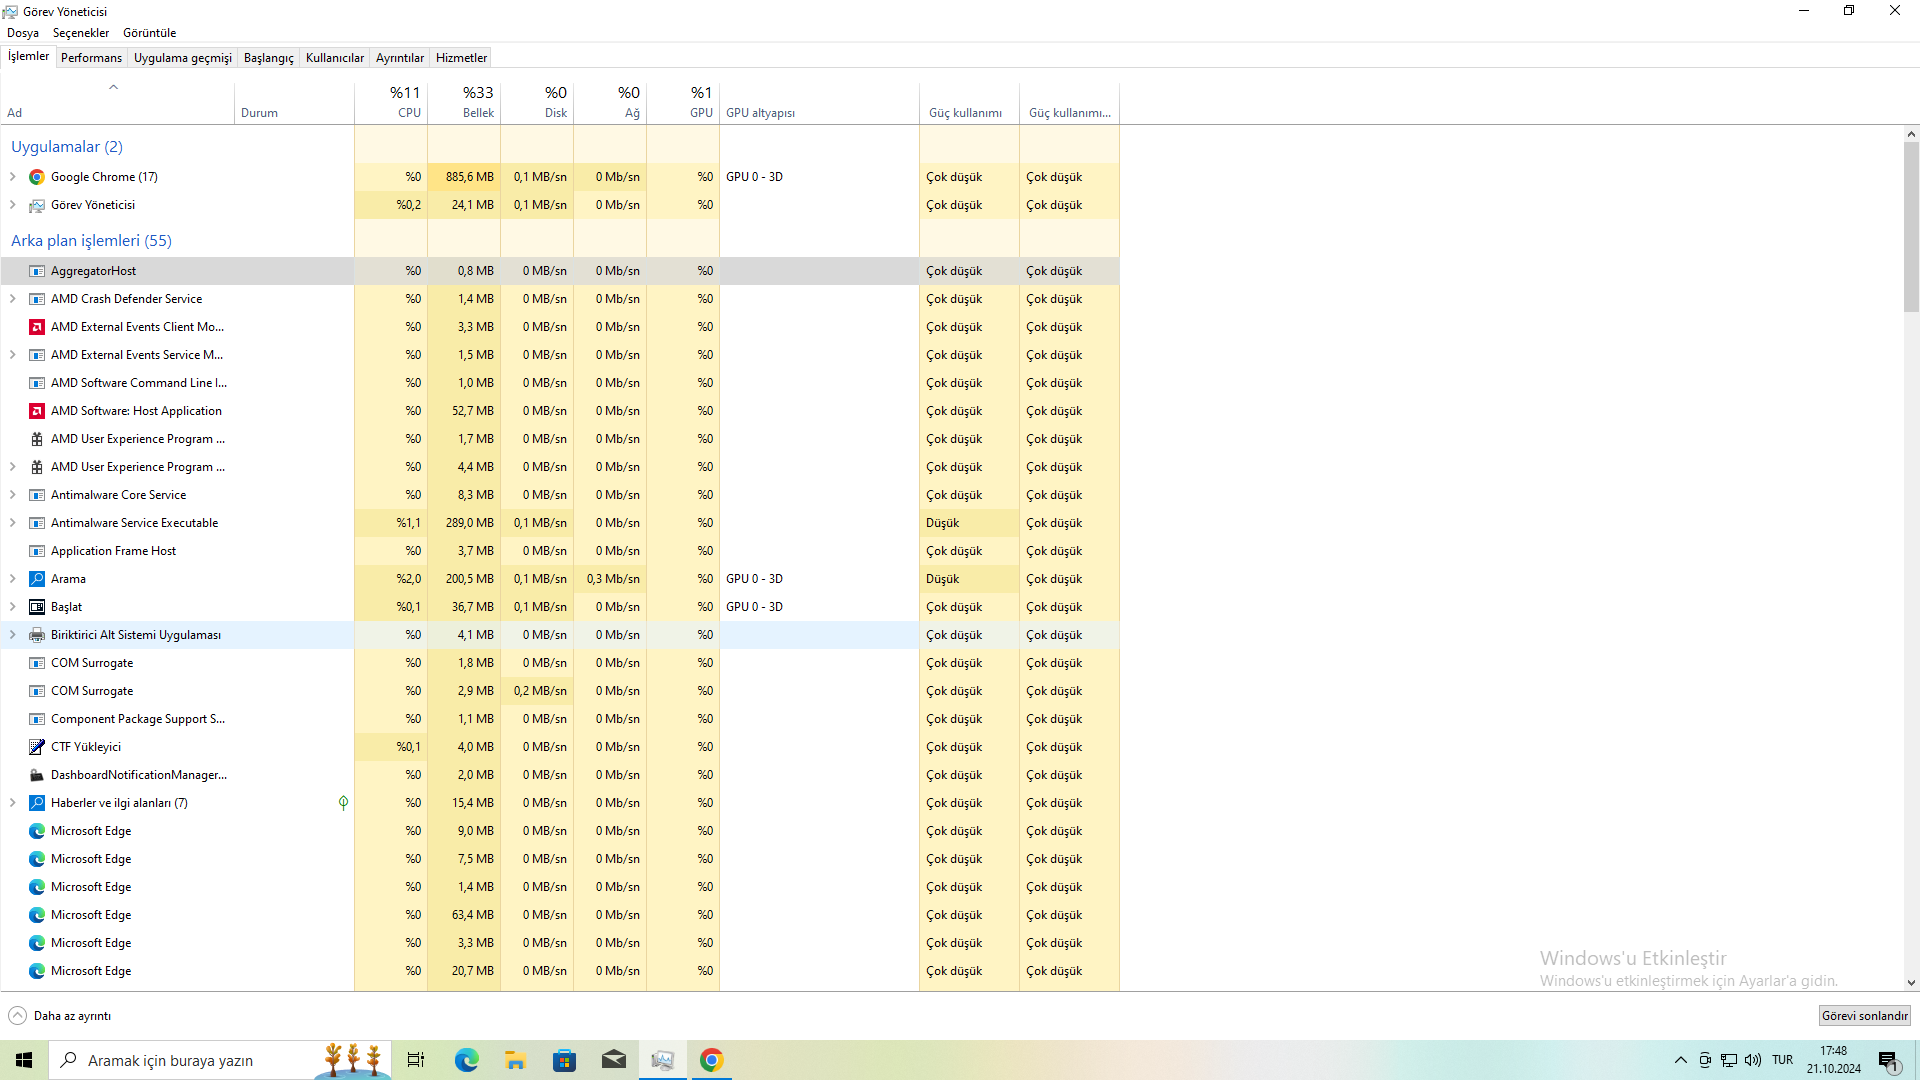Image resolution: width=1920 pixels, height=1080 pixels.
Task: Switch to the Ayrıntılar tab
Action: coord(400,58)
